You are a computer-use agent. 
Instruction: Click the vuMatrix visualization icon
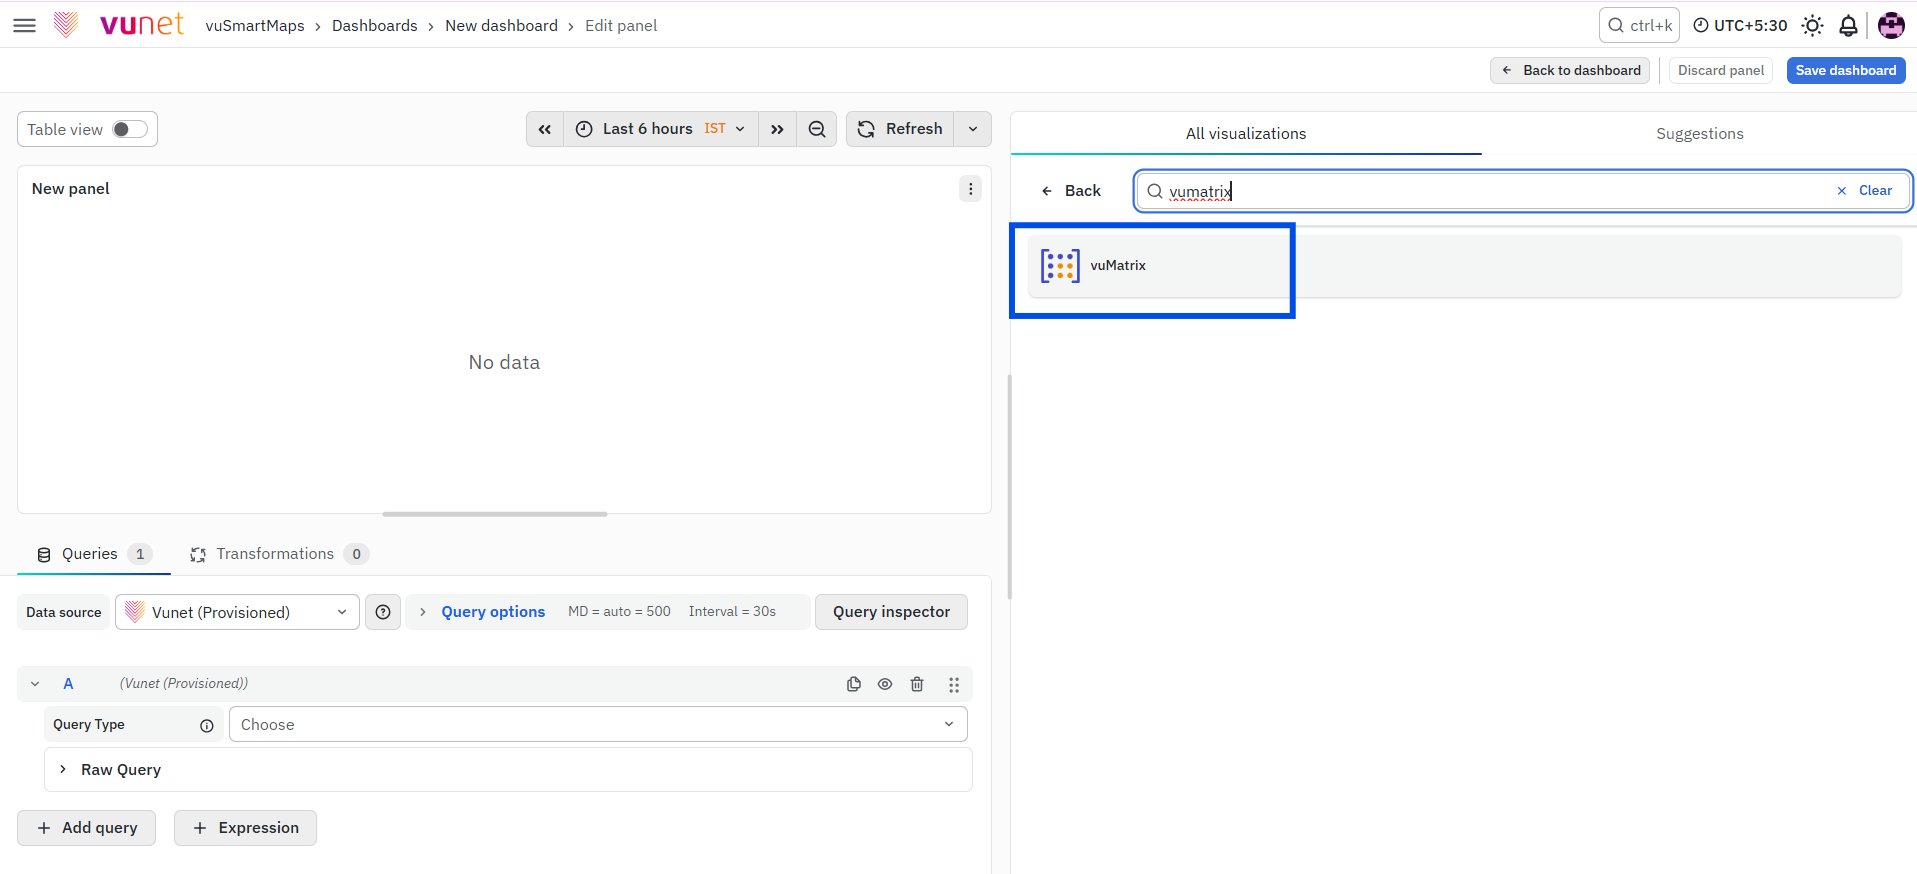(x=1060, y=266)
